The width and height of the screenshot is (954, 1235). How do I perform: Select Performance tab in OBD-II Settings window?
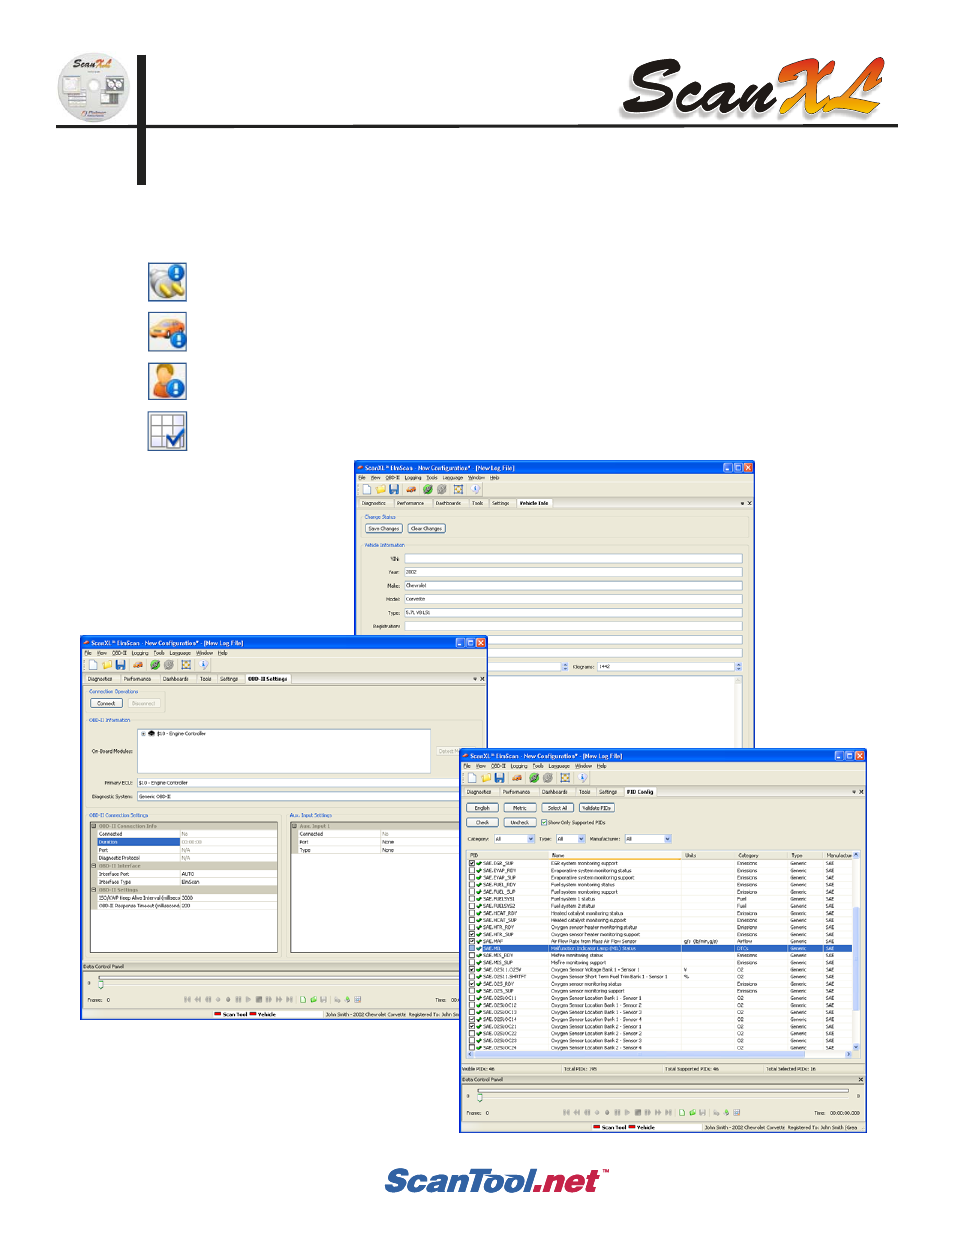click(137, 679)
